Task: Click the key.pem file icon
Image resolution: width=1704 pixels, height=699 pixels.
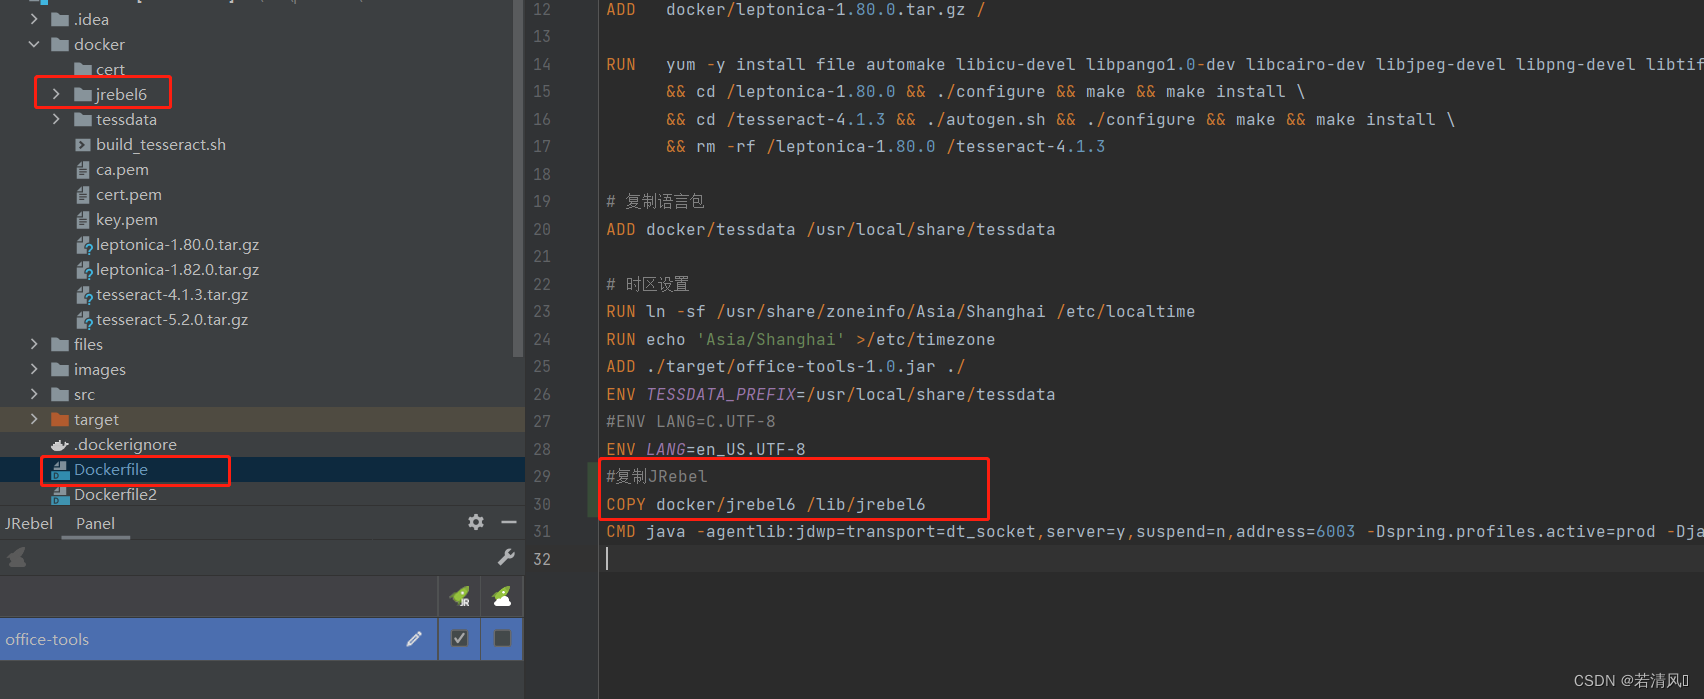Action: pyautogui.click(x=83, y=220)
